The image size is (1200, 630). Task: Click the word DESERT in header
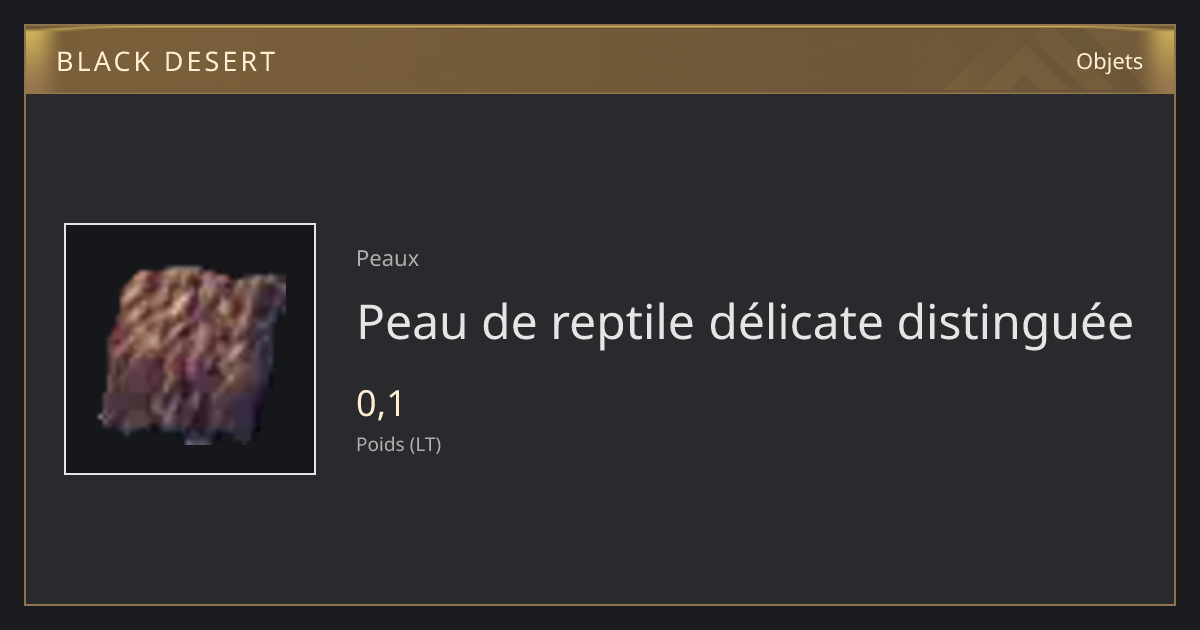click(220, 62)
